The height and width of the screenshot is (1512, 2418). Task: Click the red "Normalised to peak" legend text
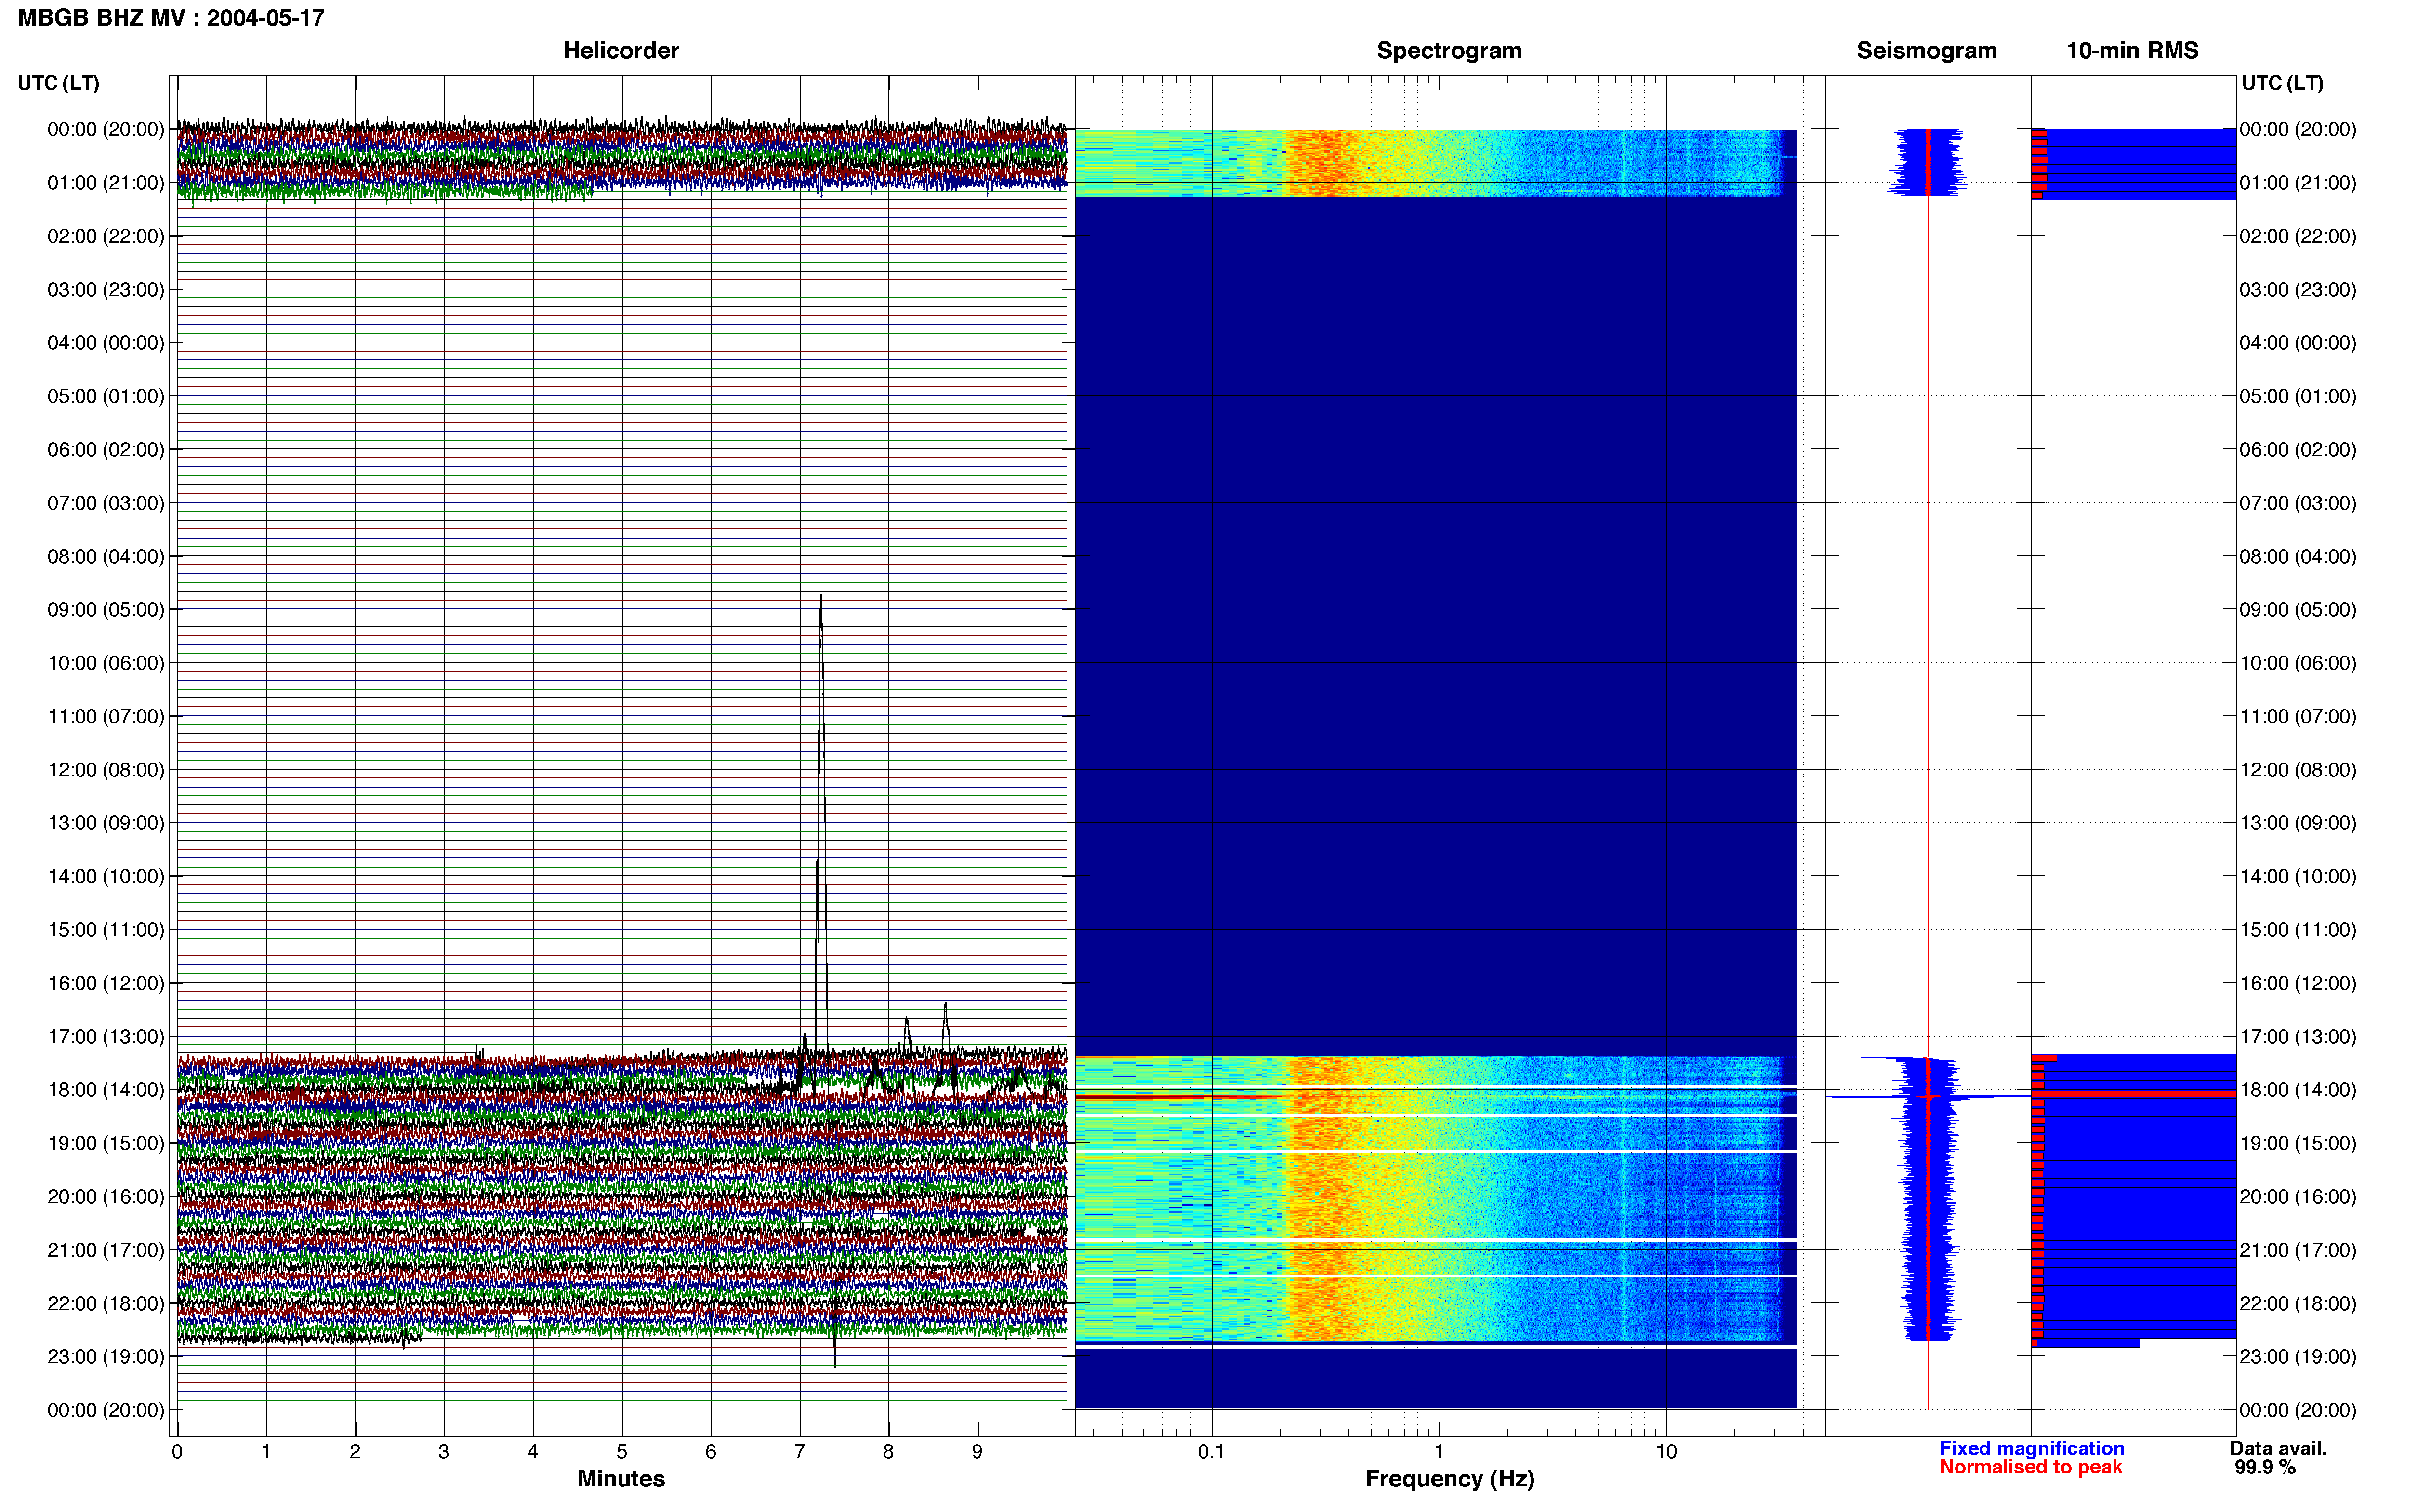click(2030, 1467)
